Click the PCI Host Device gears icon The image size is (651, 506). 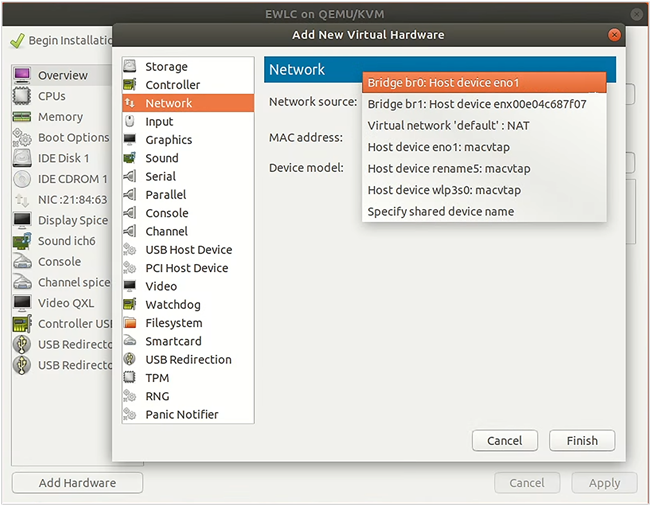tap(130, 268)
